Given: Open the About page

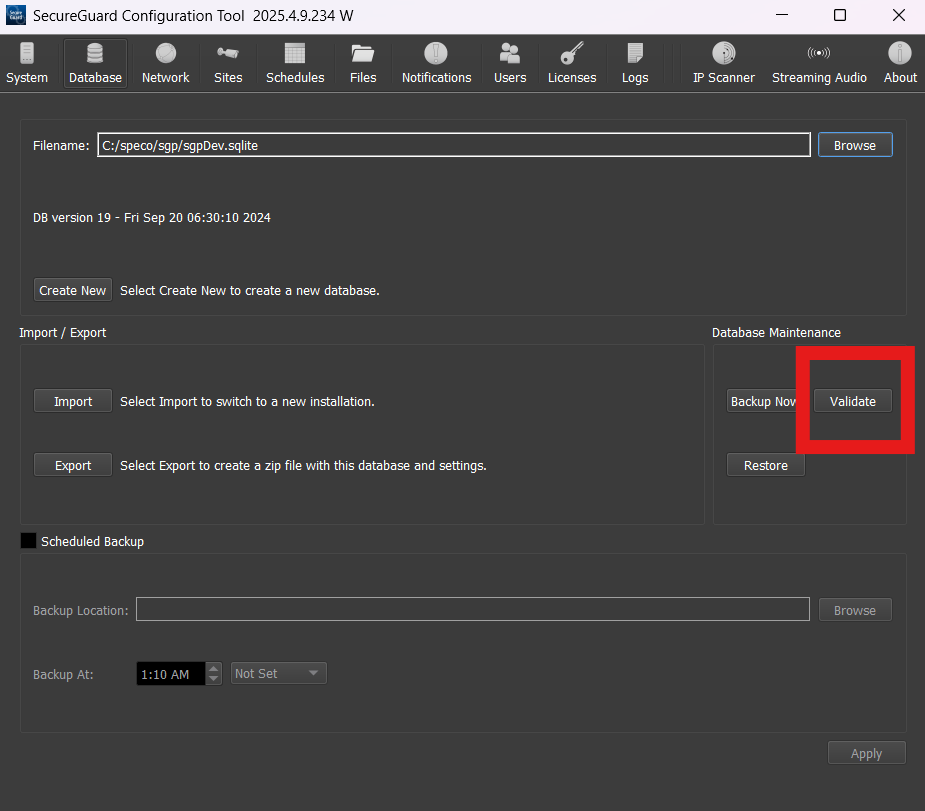Looking at the screenshot, I should pyautogui.click(x=899, y=62).
